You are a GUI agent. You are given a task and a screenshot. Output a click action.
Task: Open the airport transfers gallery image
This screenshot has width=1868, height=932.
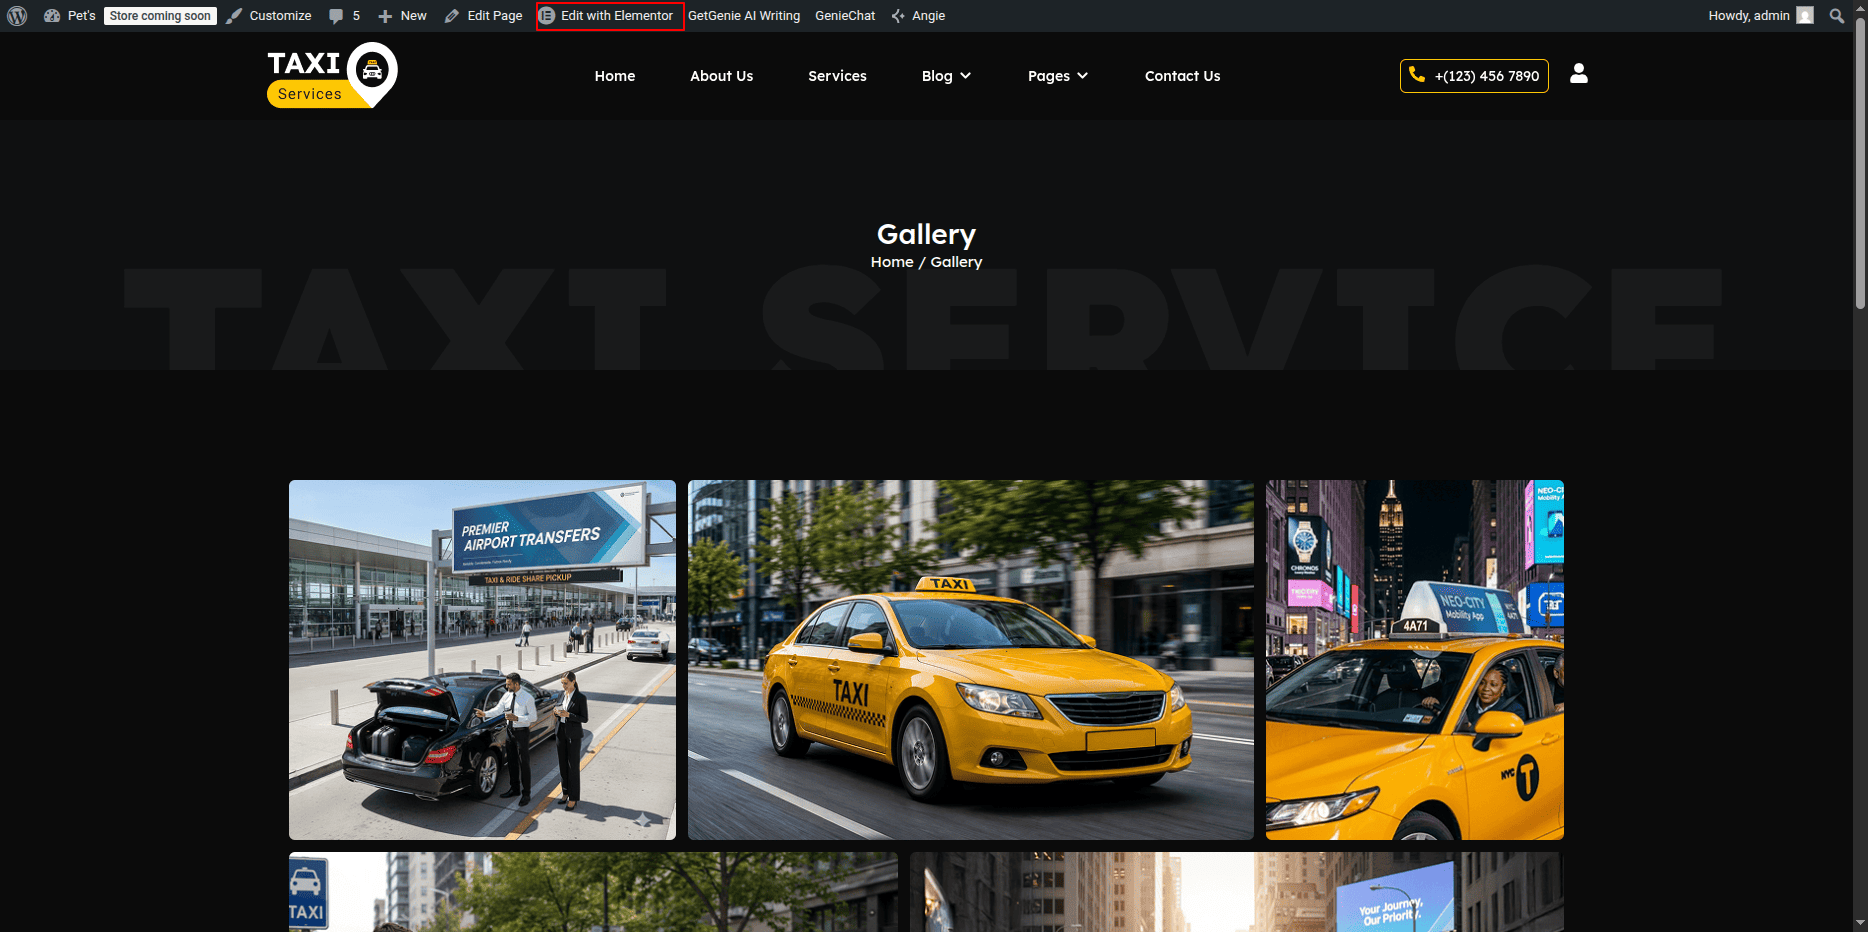482,660
